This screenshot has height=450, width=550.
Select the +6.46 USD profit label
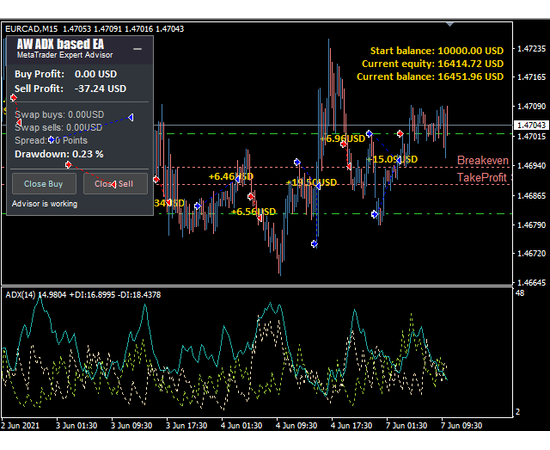tap(231, 176)
